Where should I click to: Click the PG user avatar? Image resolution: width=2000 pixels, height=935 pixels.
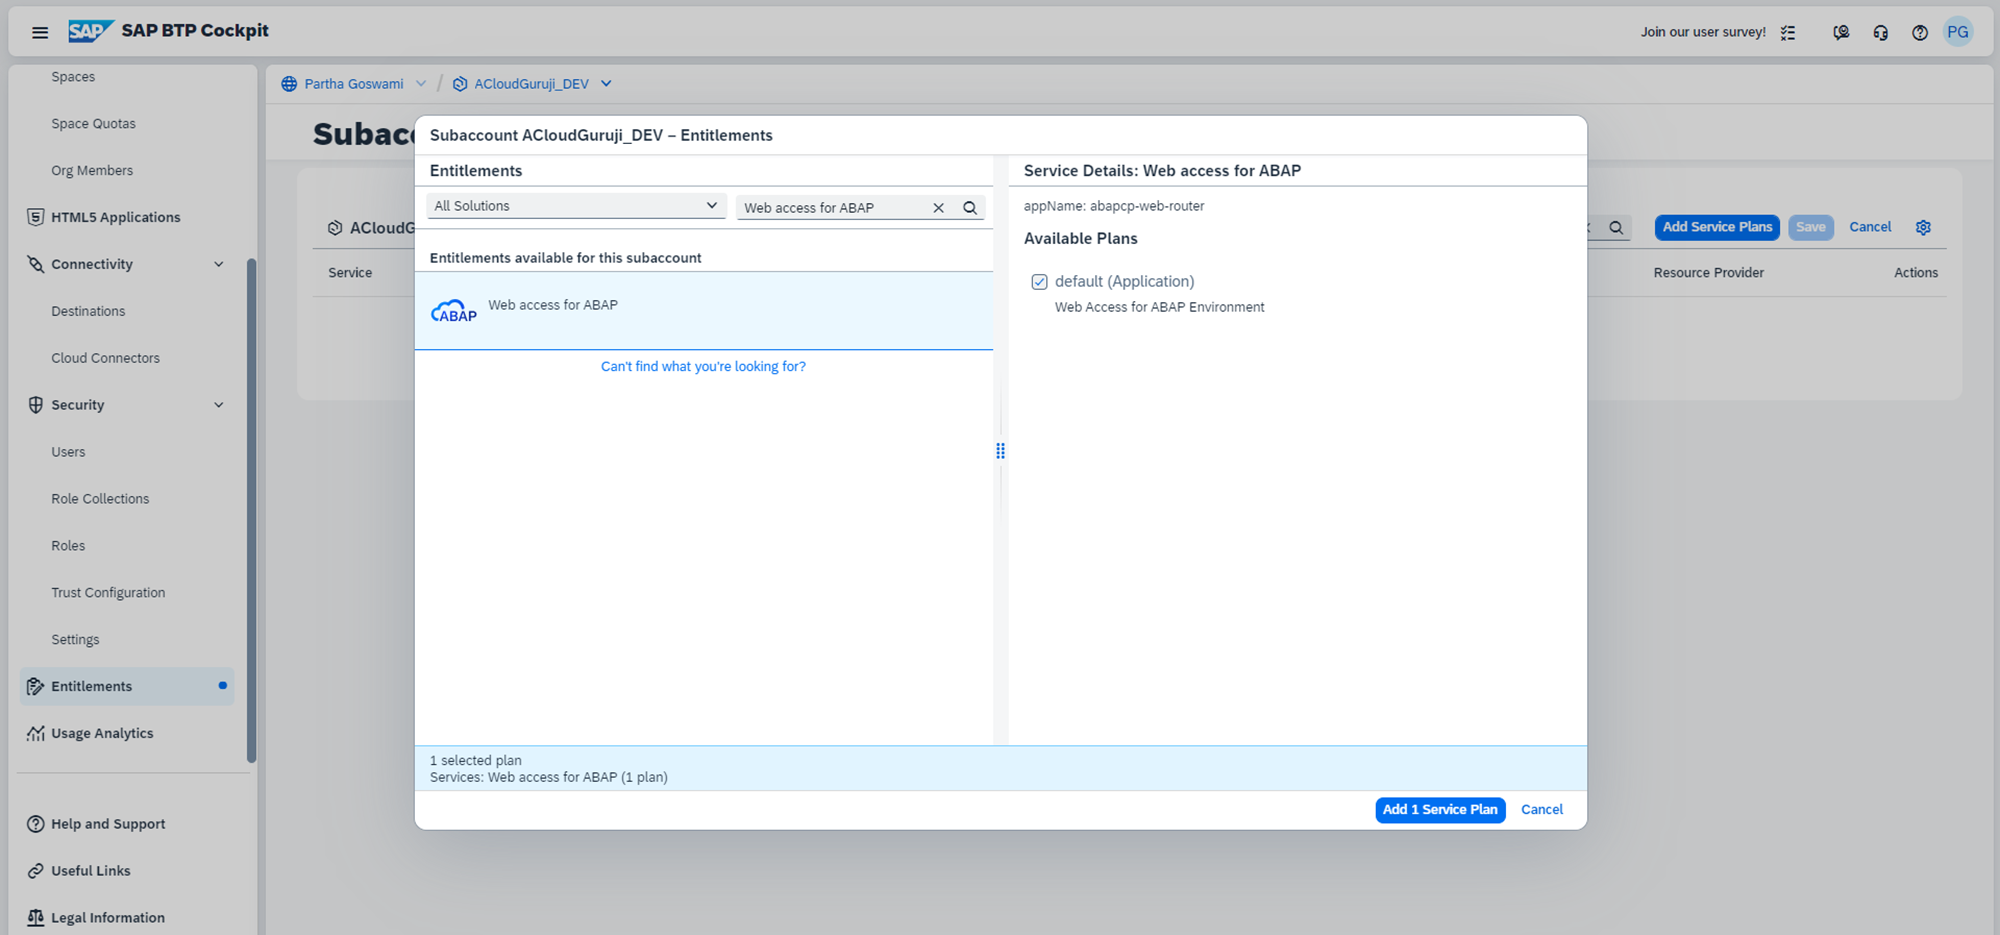[1957, 32]
